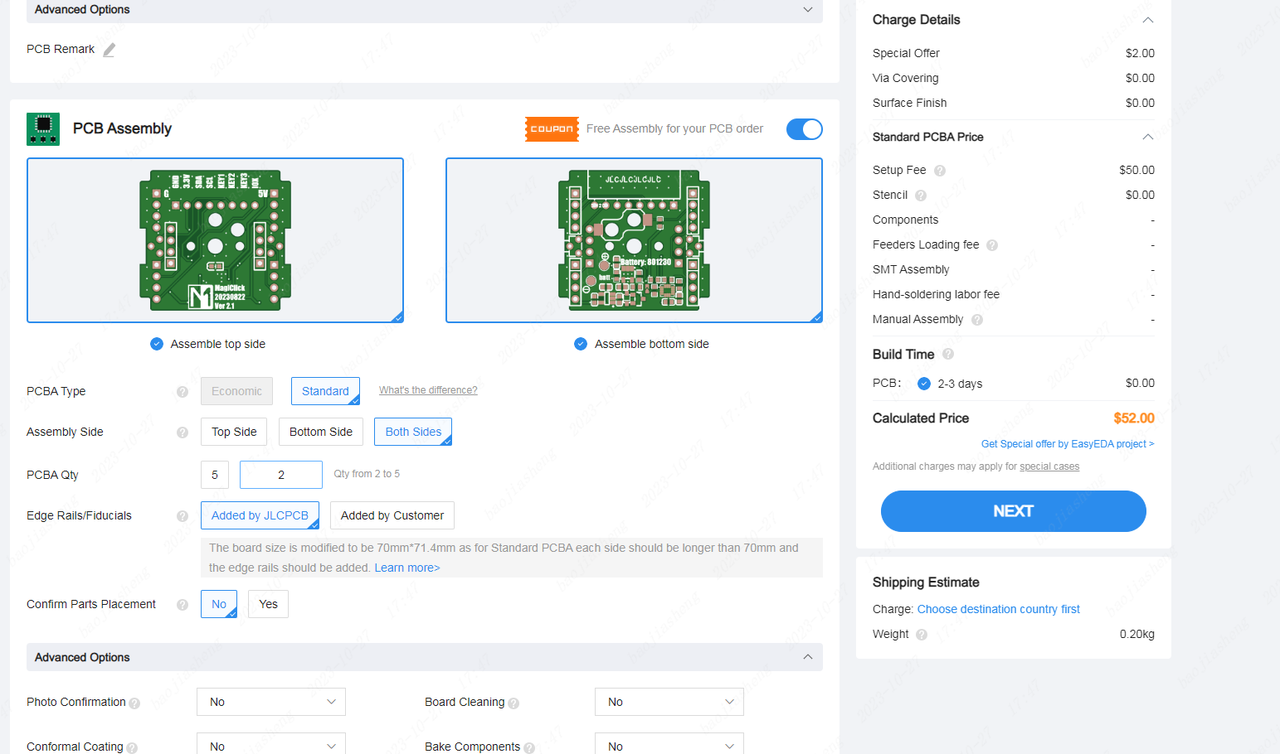Open the Board Cleaning dropdown

[668, 701]
